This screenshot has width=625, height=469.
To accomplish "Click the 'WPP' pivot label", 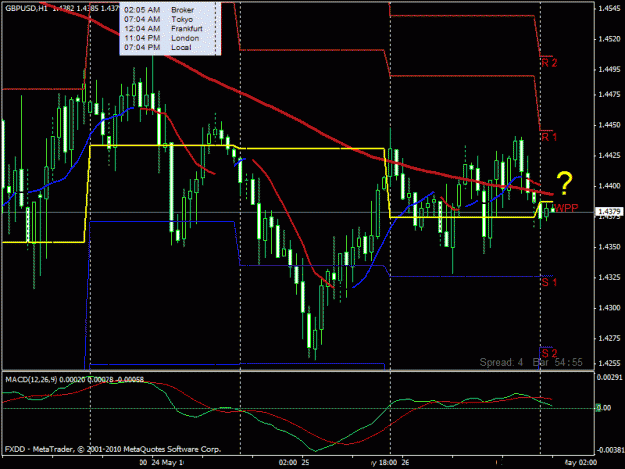I will pyautogui.click(x=566, y=208).
